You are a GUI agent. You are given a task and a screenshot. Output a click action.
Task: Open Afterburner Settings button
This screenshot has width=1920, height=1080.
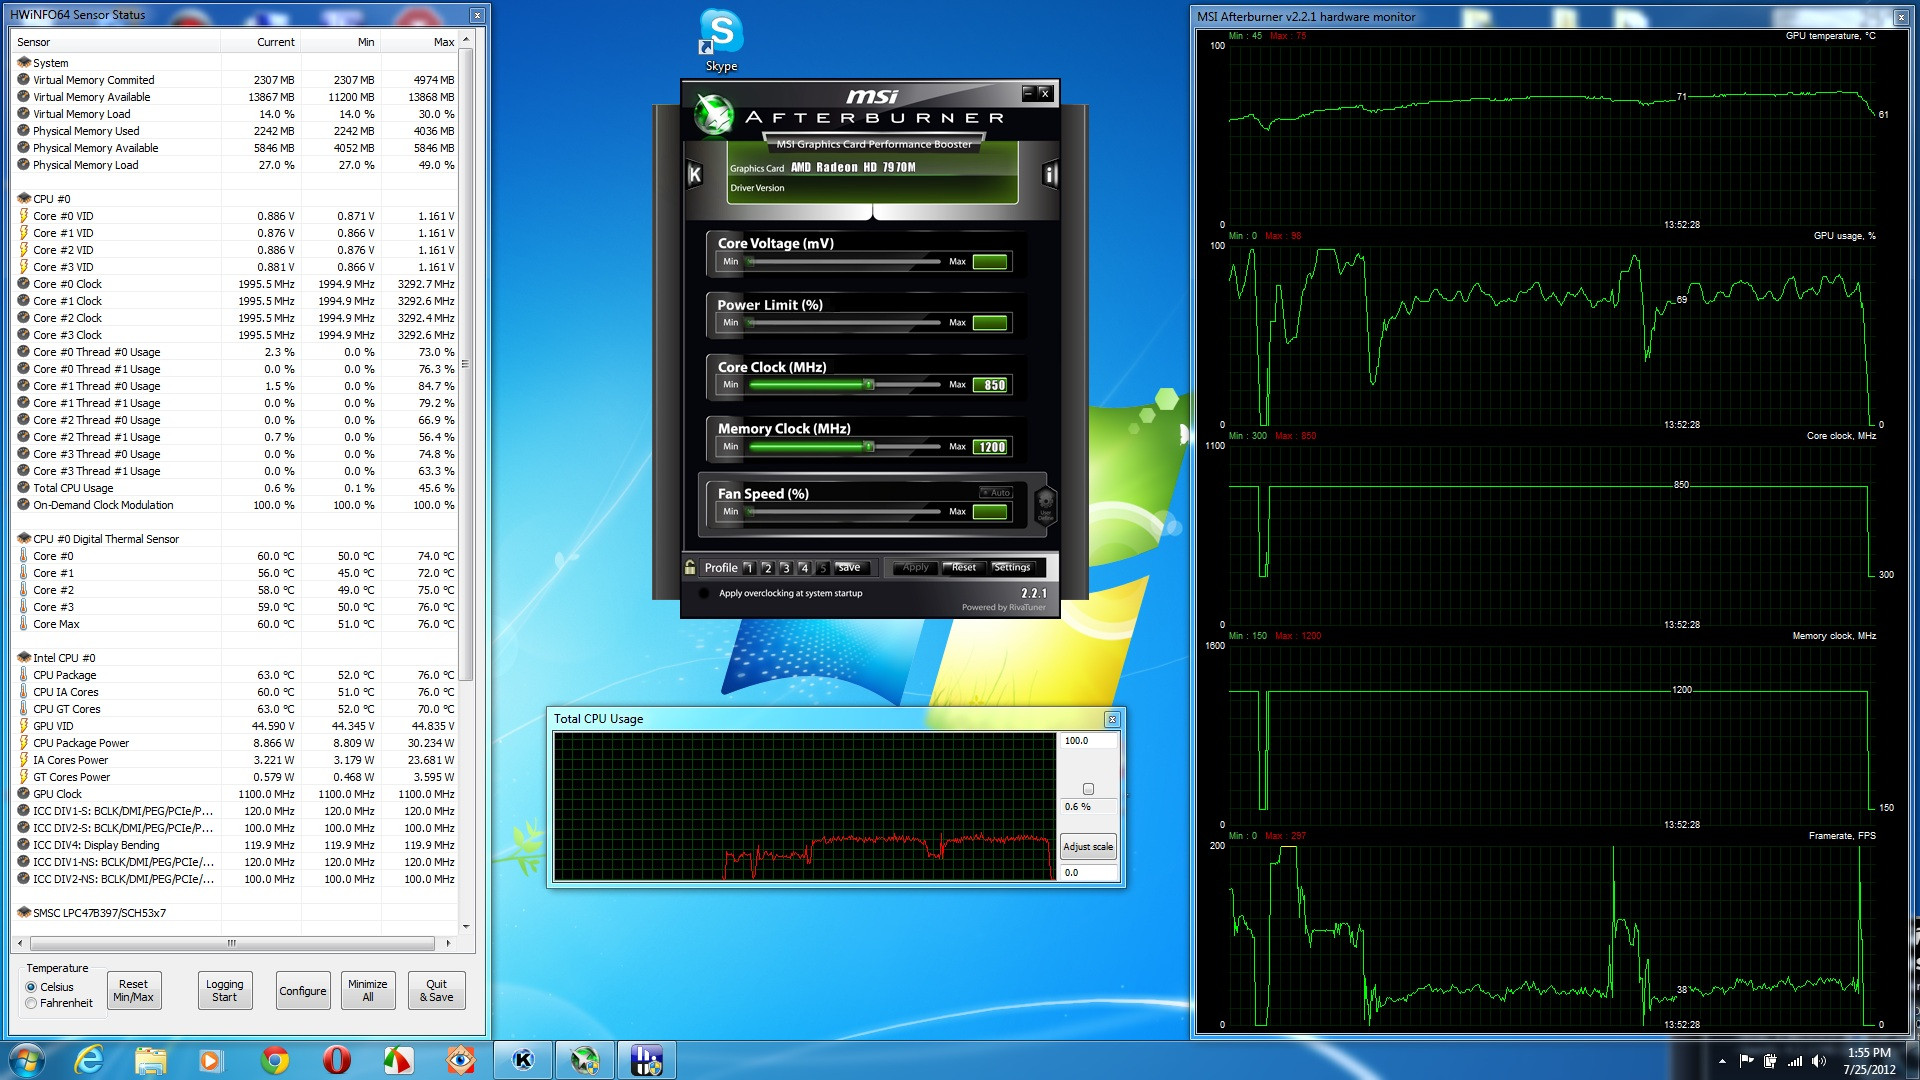[x=1012, y=567]
